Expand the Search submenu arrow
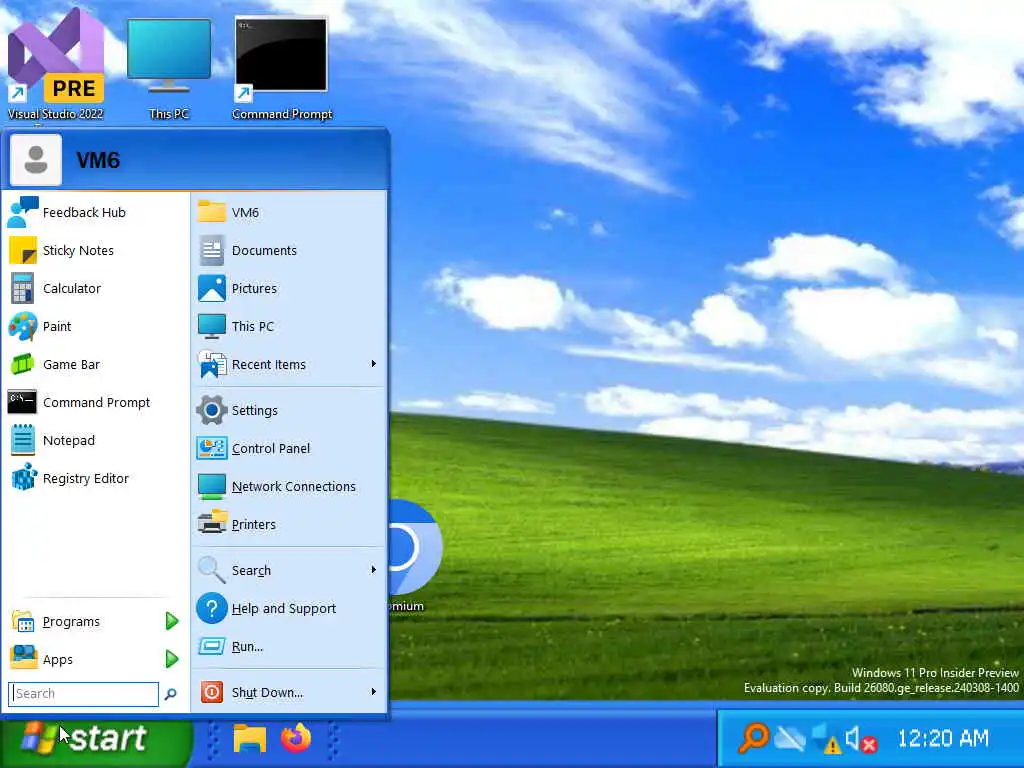Image resolution: width=1024 pixels, height=768 pixels. click(374, 569)
